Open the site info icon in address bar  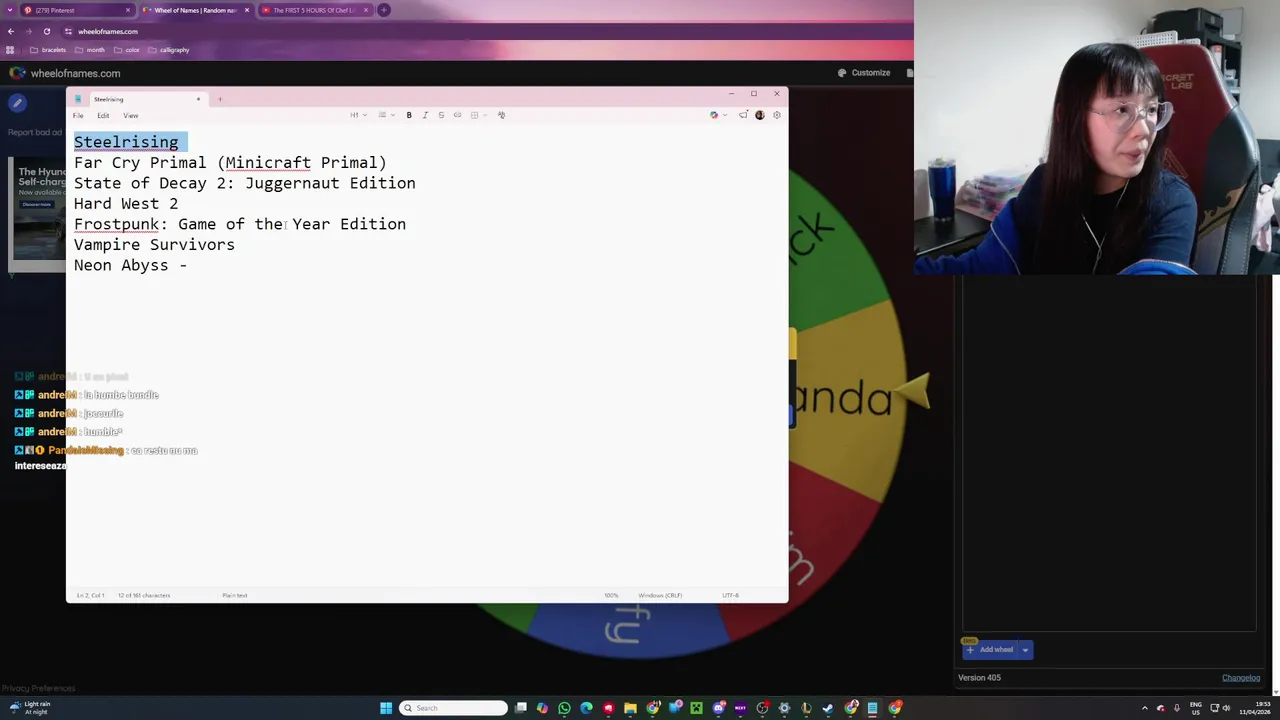click(68, 31)
